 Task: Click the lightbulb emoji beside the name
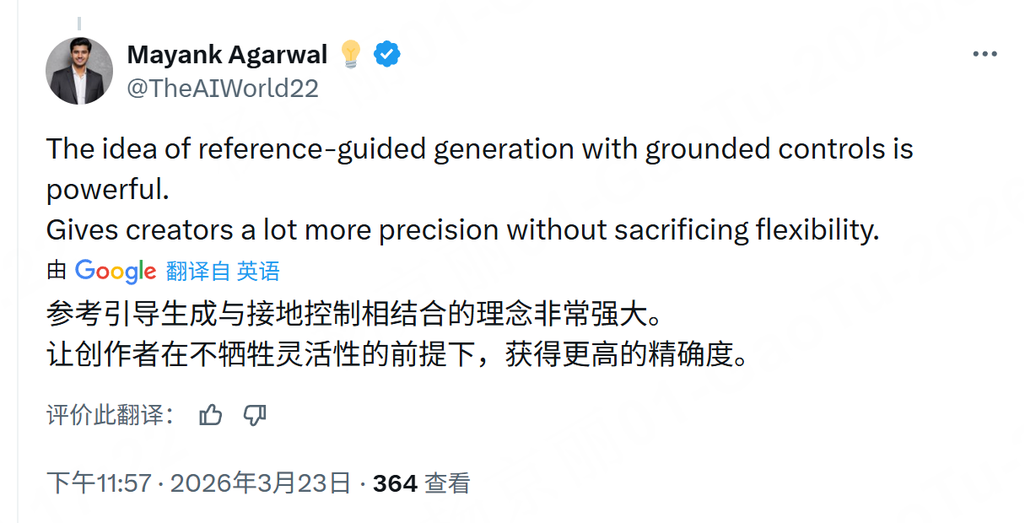click(350, 54)
